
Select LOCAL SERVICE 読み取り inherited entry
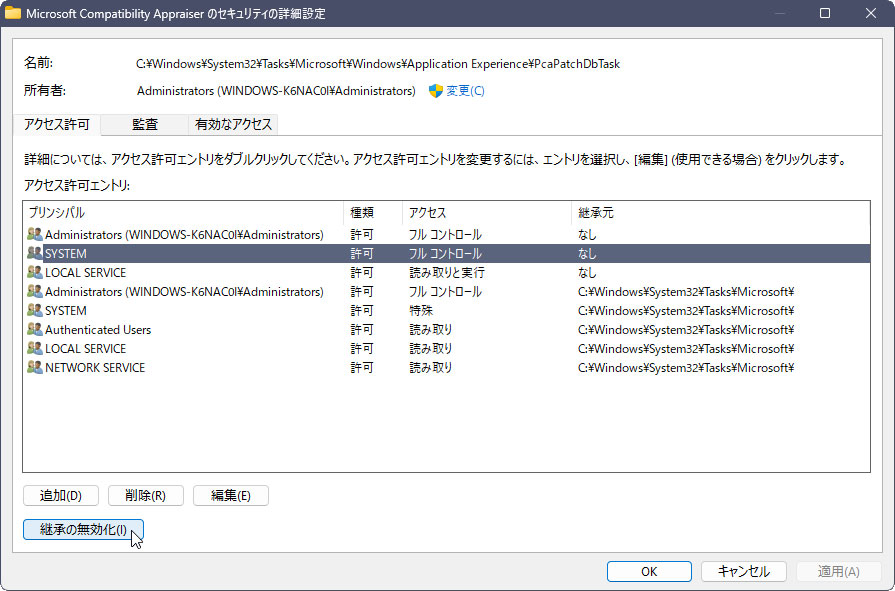[447, 348]
